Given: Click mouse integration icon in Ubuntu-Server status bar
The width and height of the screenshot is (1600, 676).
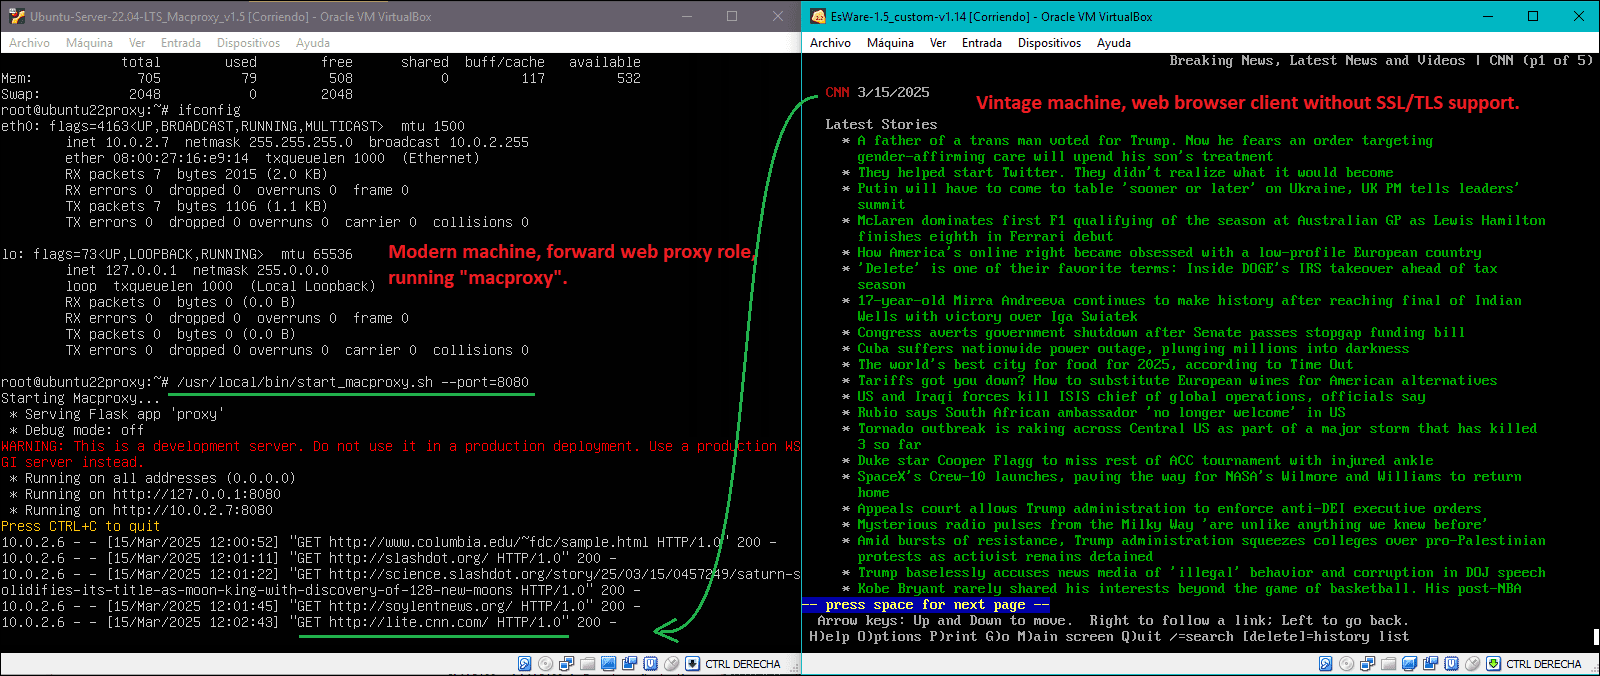Looking at the screenshot, I should point(672,663).
